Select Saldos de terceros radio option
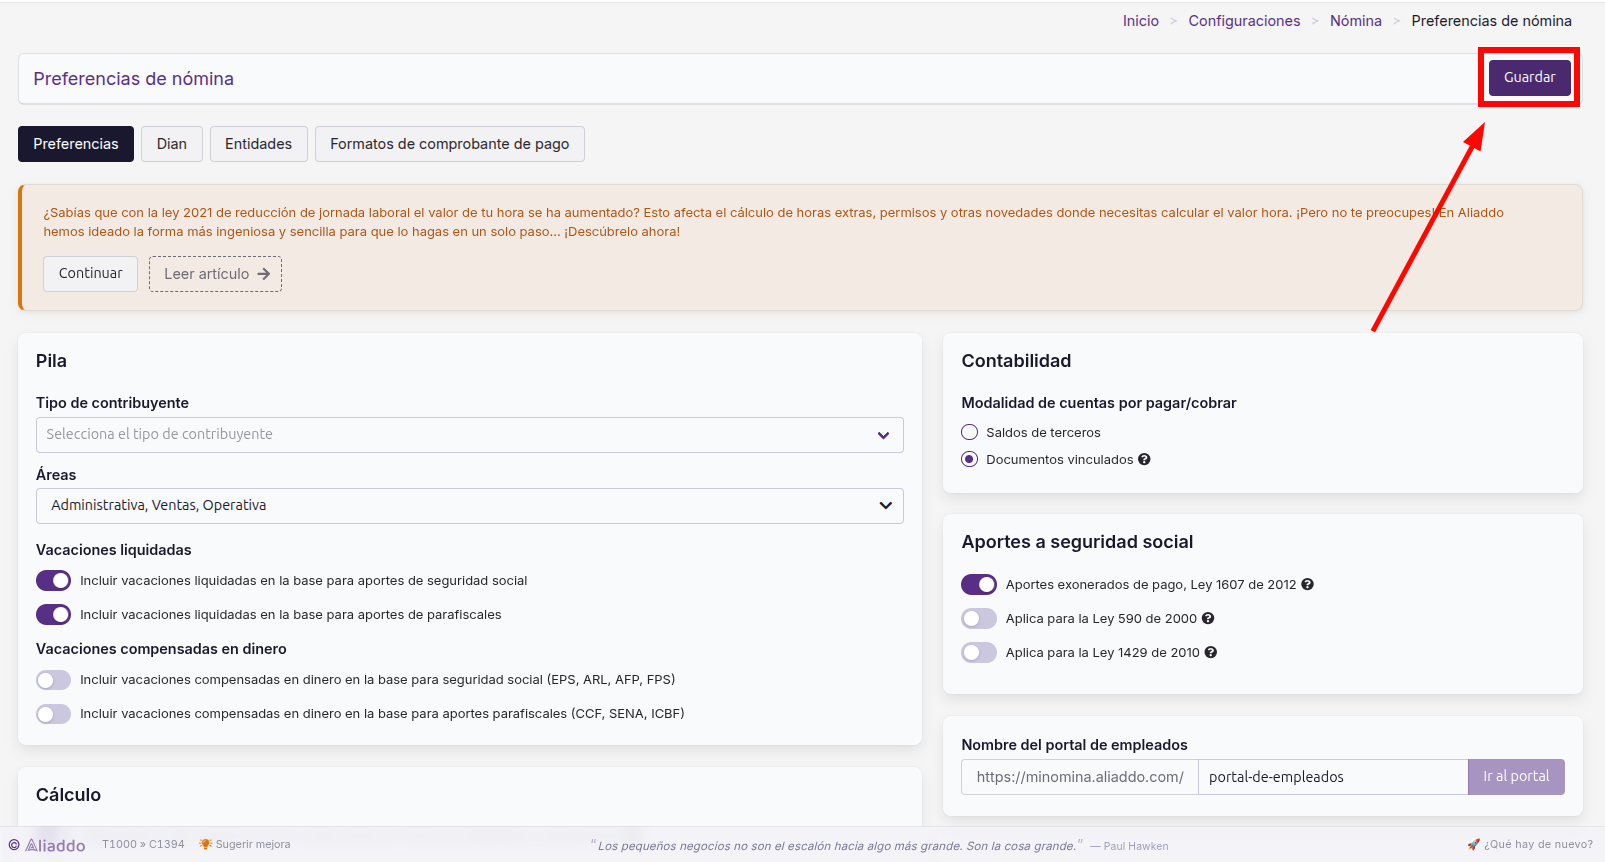 [x=969, y=432]
